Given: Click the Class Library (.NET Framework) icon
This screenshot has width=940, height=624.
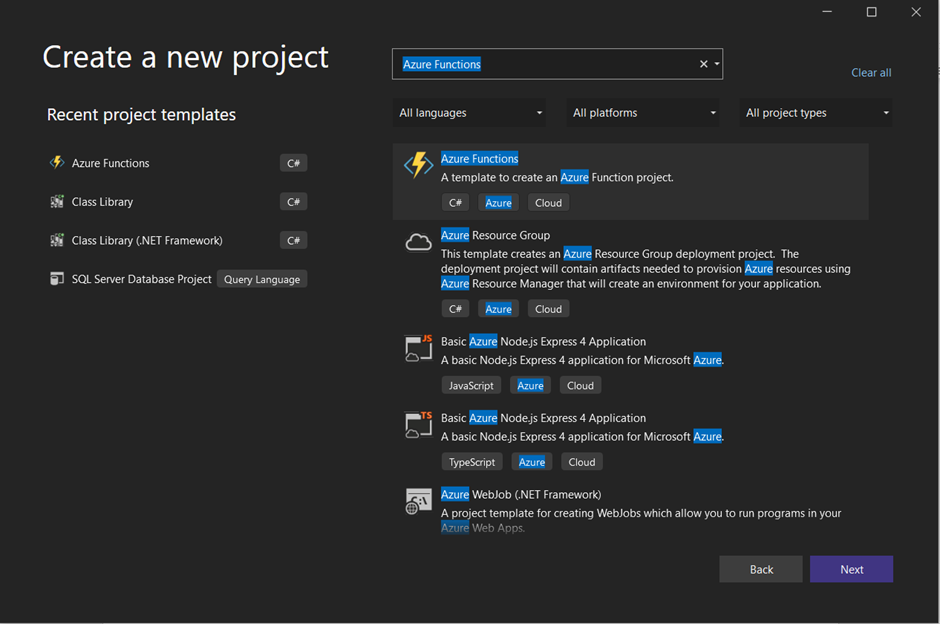Looking at the screenshot, I should pos(57,240).
